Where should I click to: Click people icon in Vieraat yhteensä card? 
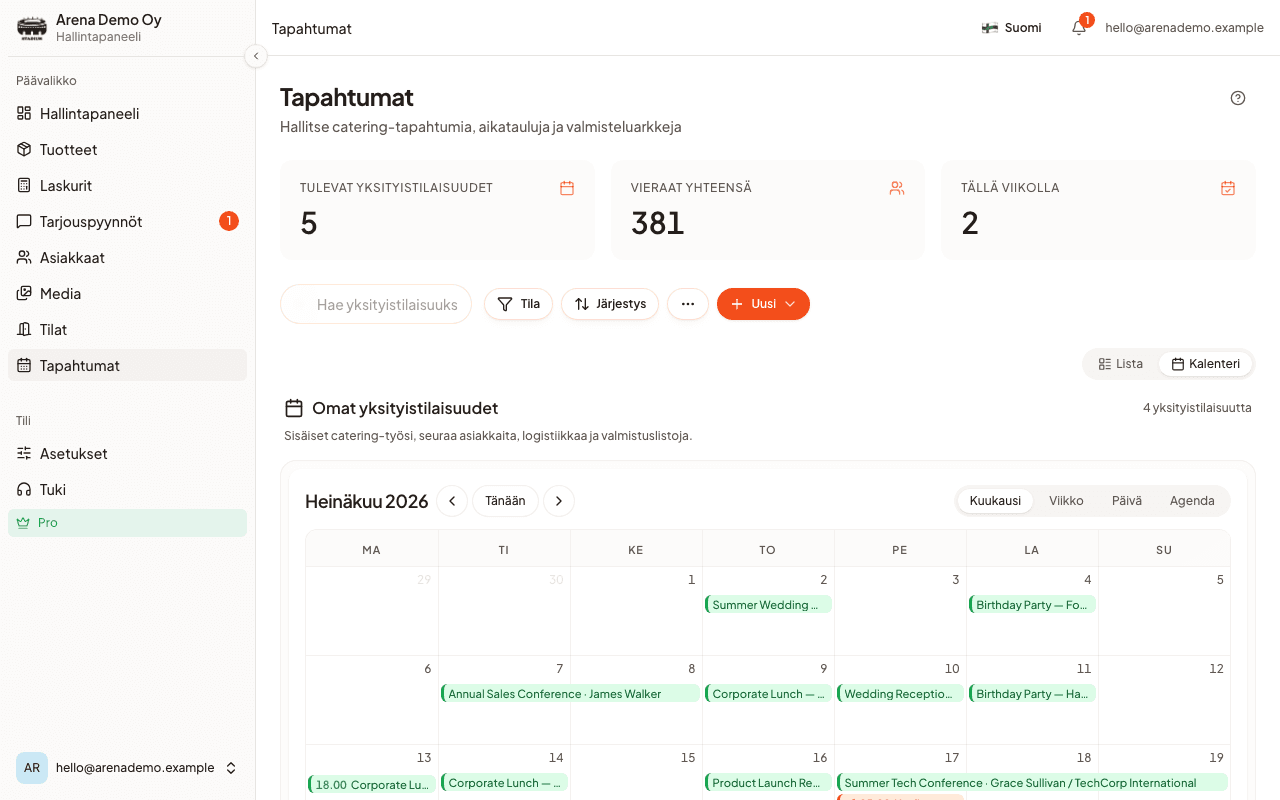[897, 187]
